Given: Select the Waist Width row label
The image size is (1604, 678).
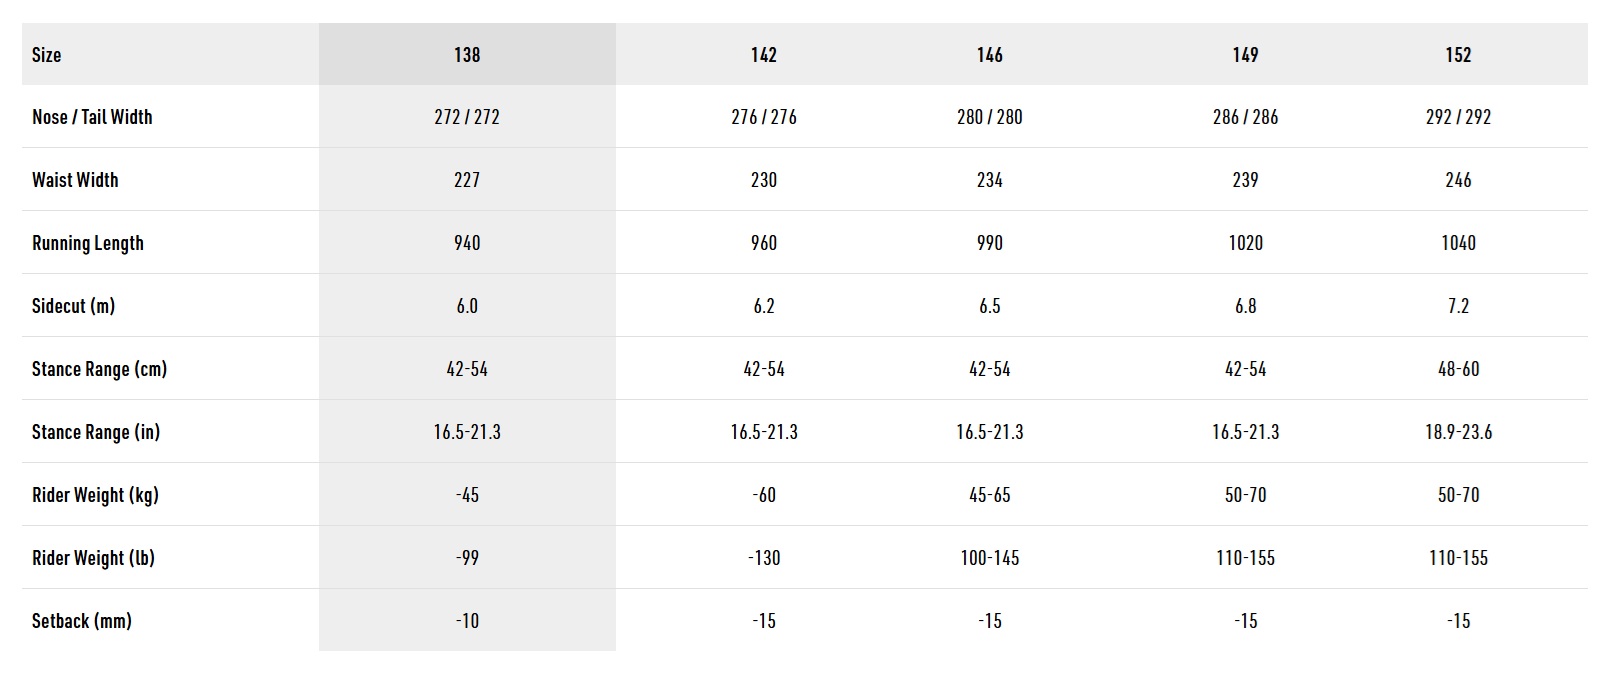Looking at the screenshot, I should [75, 180].
